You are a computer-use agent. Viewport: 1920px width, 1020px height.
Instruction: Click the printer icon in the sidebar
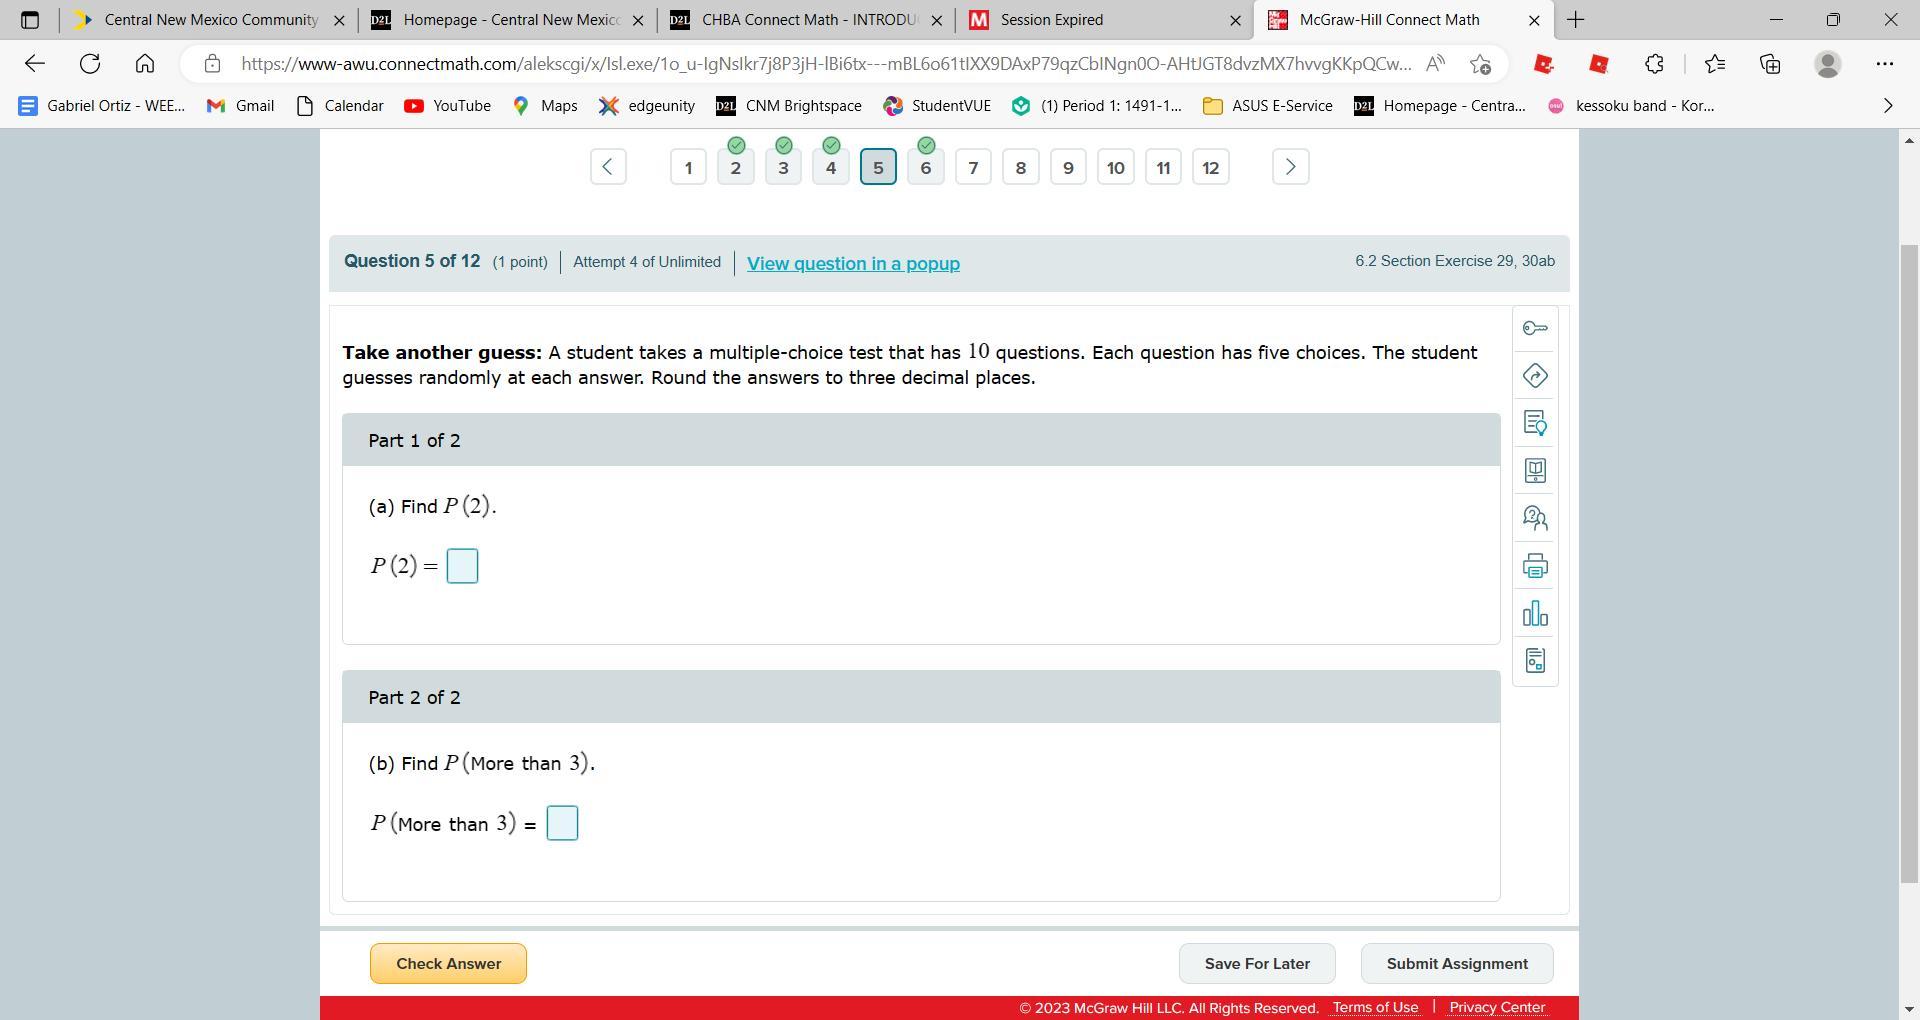tap(1535, 566)
